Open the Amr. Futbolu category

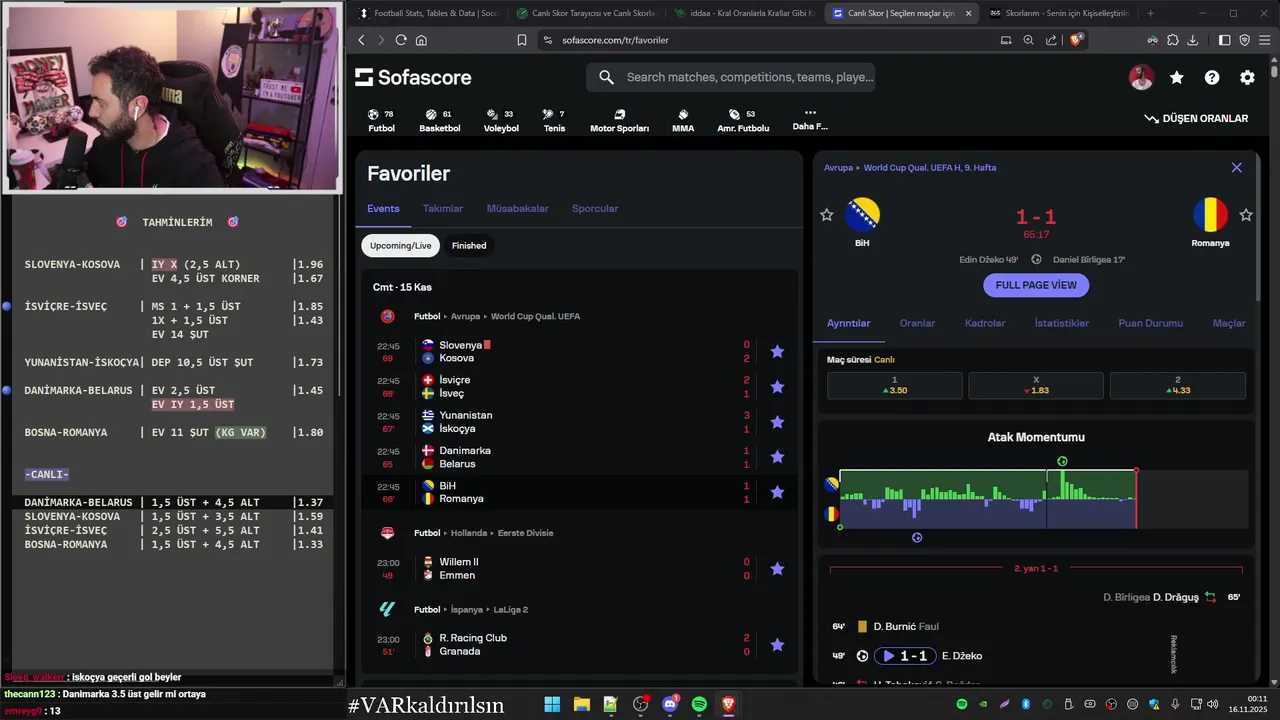pos(743,120)
